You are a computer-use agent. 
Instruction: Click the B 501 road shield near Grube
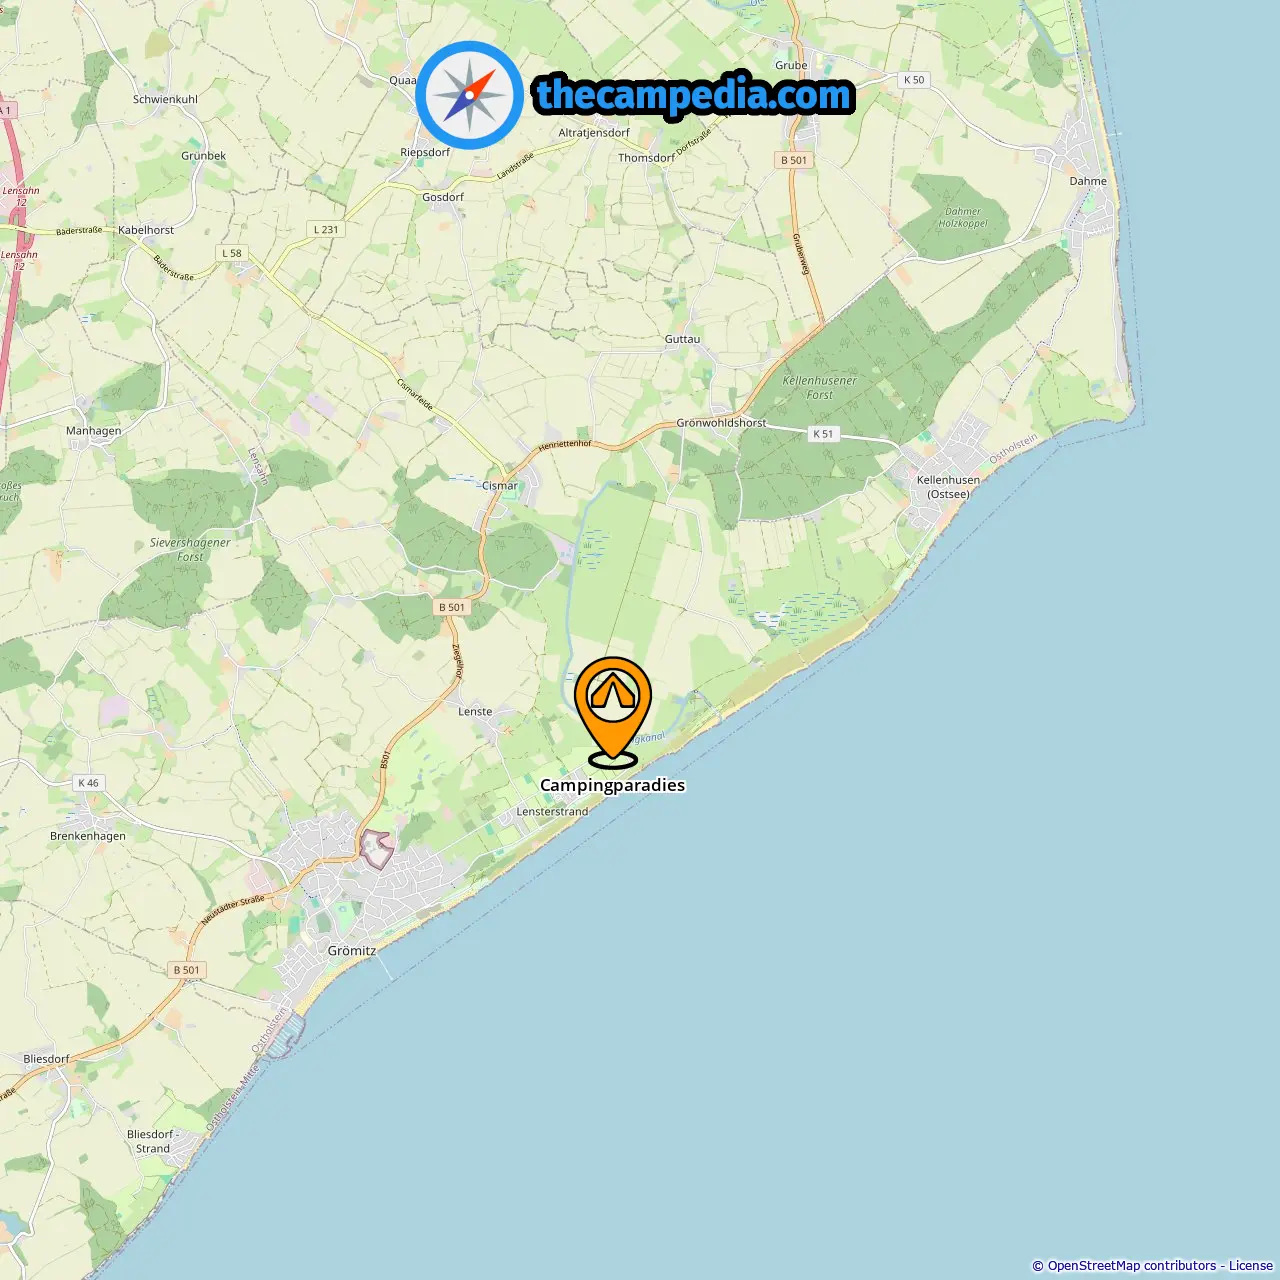tap(794, 160)
